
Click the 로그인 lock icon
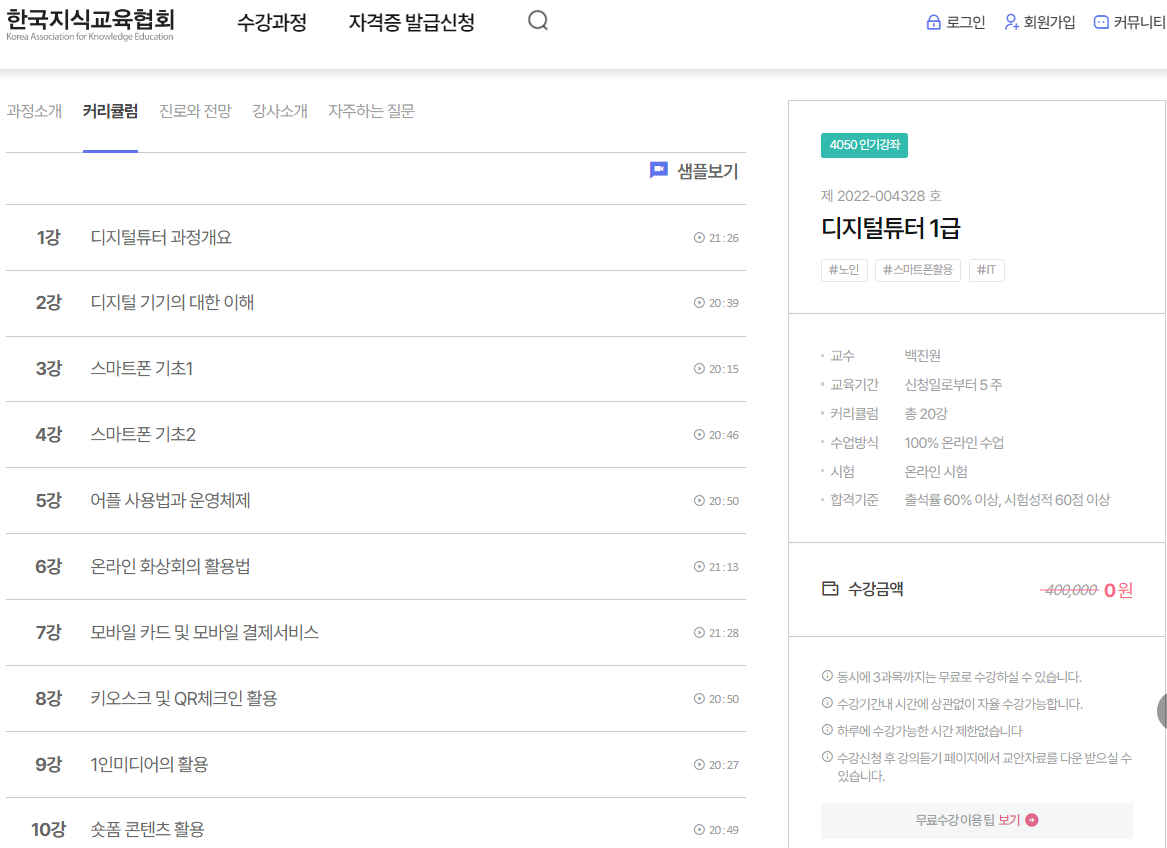[x=932, y=21]
